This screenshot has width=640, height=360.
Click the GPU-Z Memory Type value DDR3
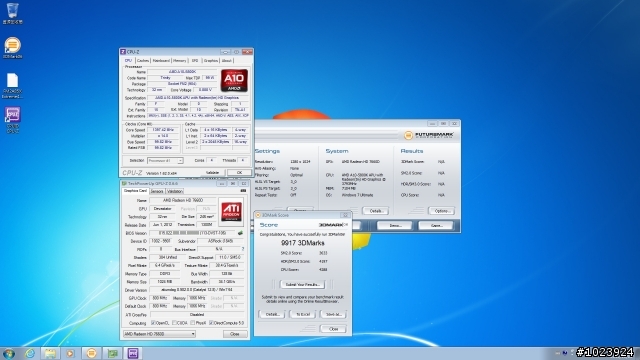point(165,273)
